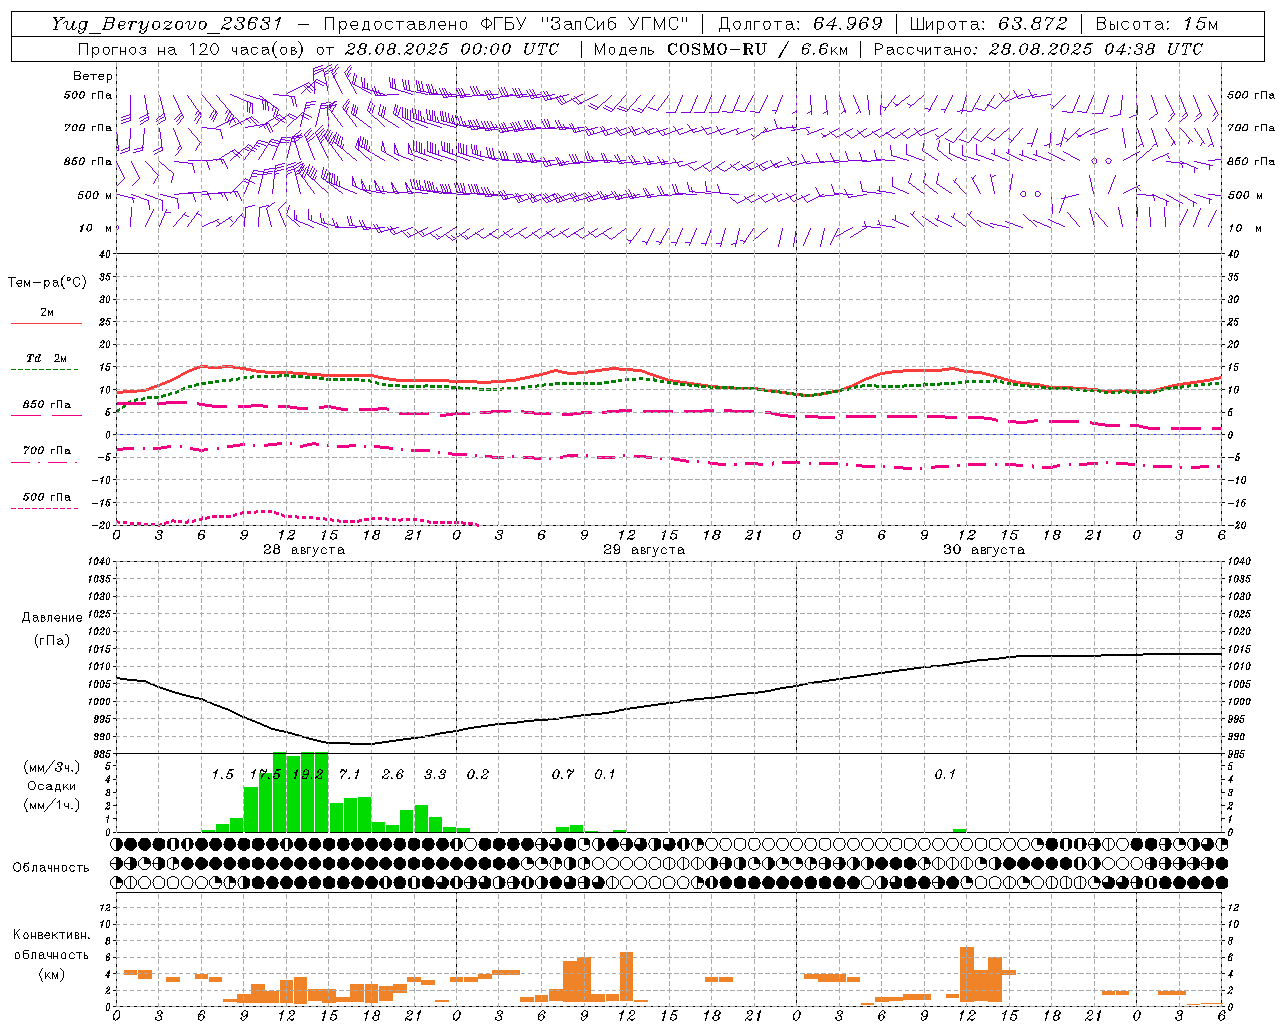Click the 500 м wind level label on left
Screen dimensions: 1280x1024
tap(95, 195)
